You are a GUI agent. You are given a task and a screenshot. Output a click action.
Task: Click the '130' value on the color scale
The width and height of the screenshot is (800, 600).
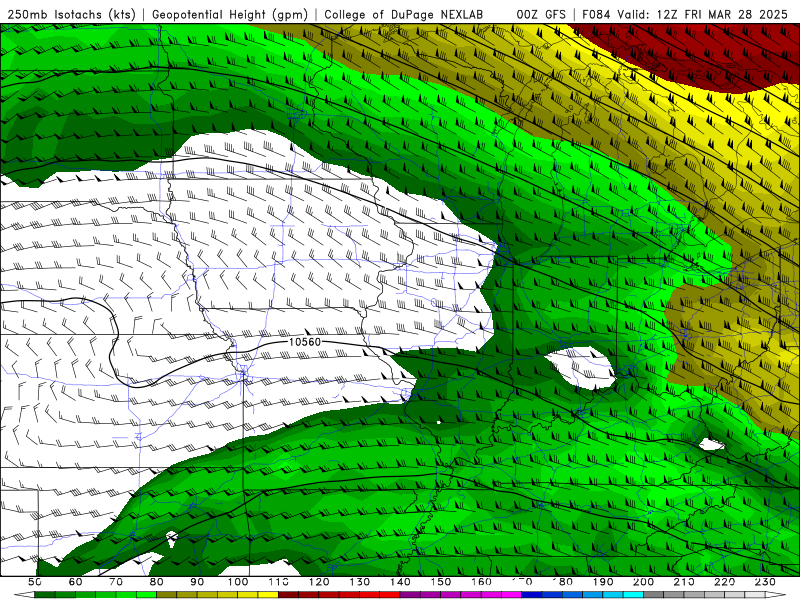(360, 582)
